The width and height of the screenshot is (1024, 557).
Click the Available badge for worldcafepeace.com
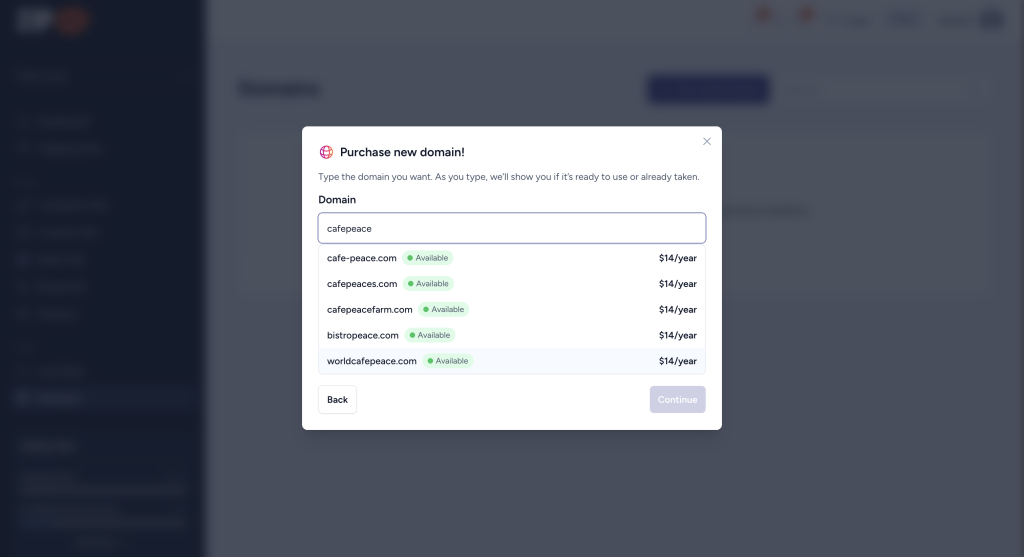pyautogui.click(x=448, y=361)
